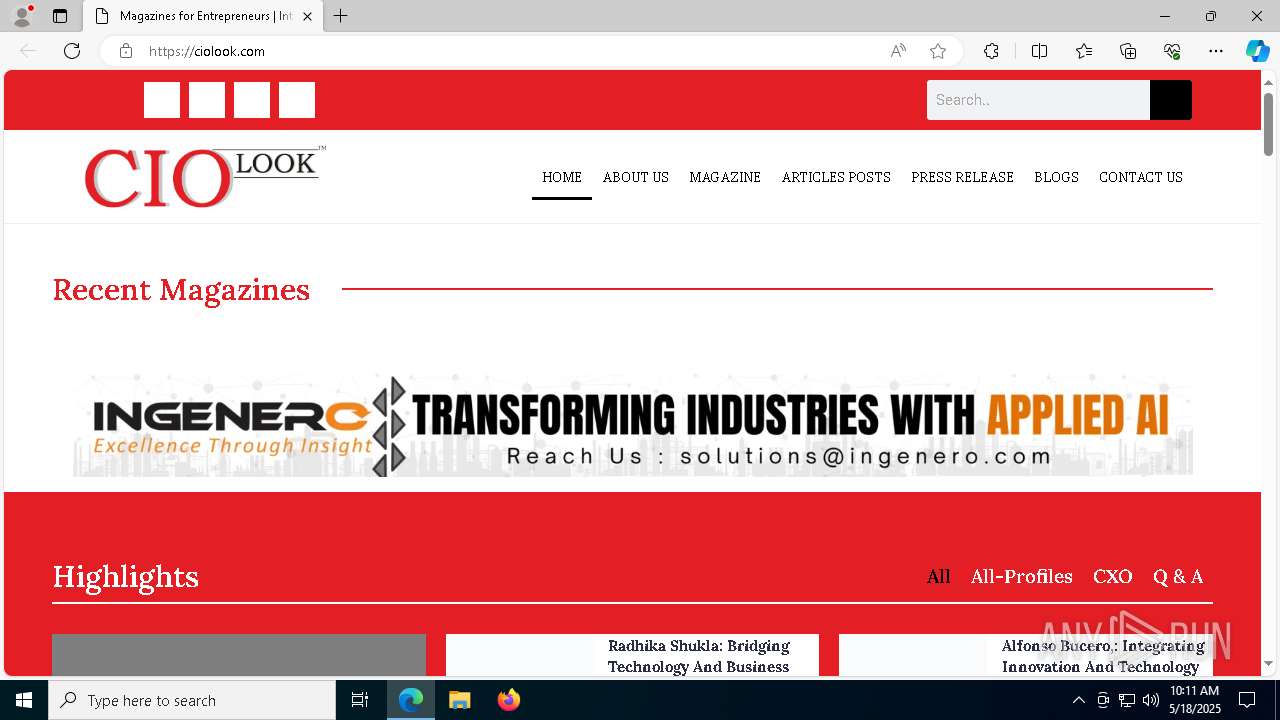
Task: Click the CIO Look logo
Action: pyautogui.click(x=205, y=177)
